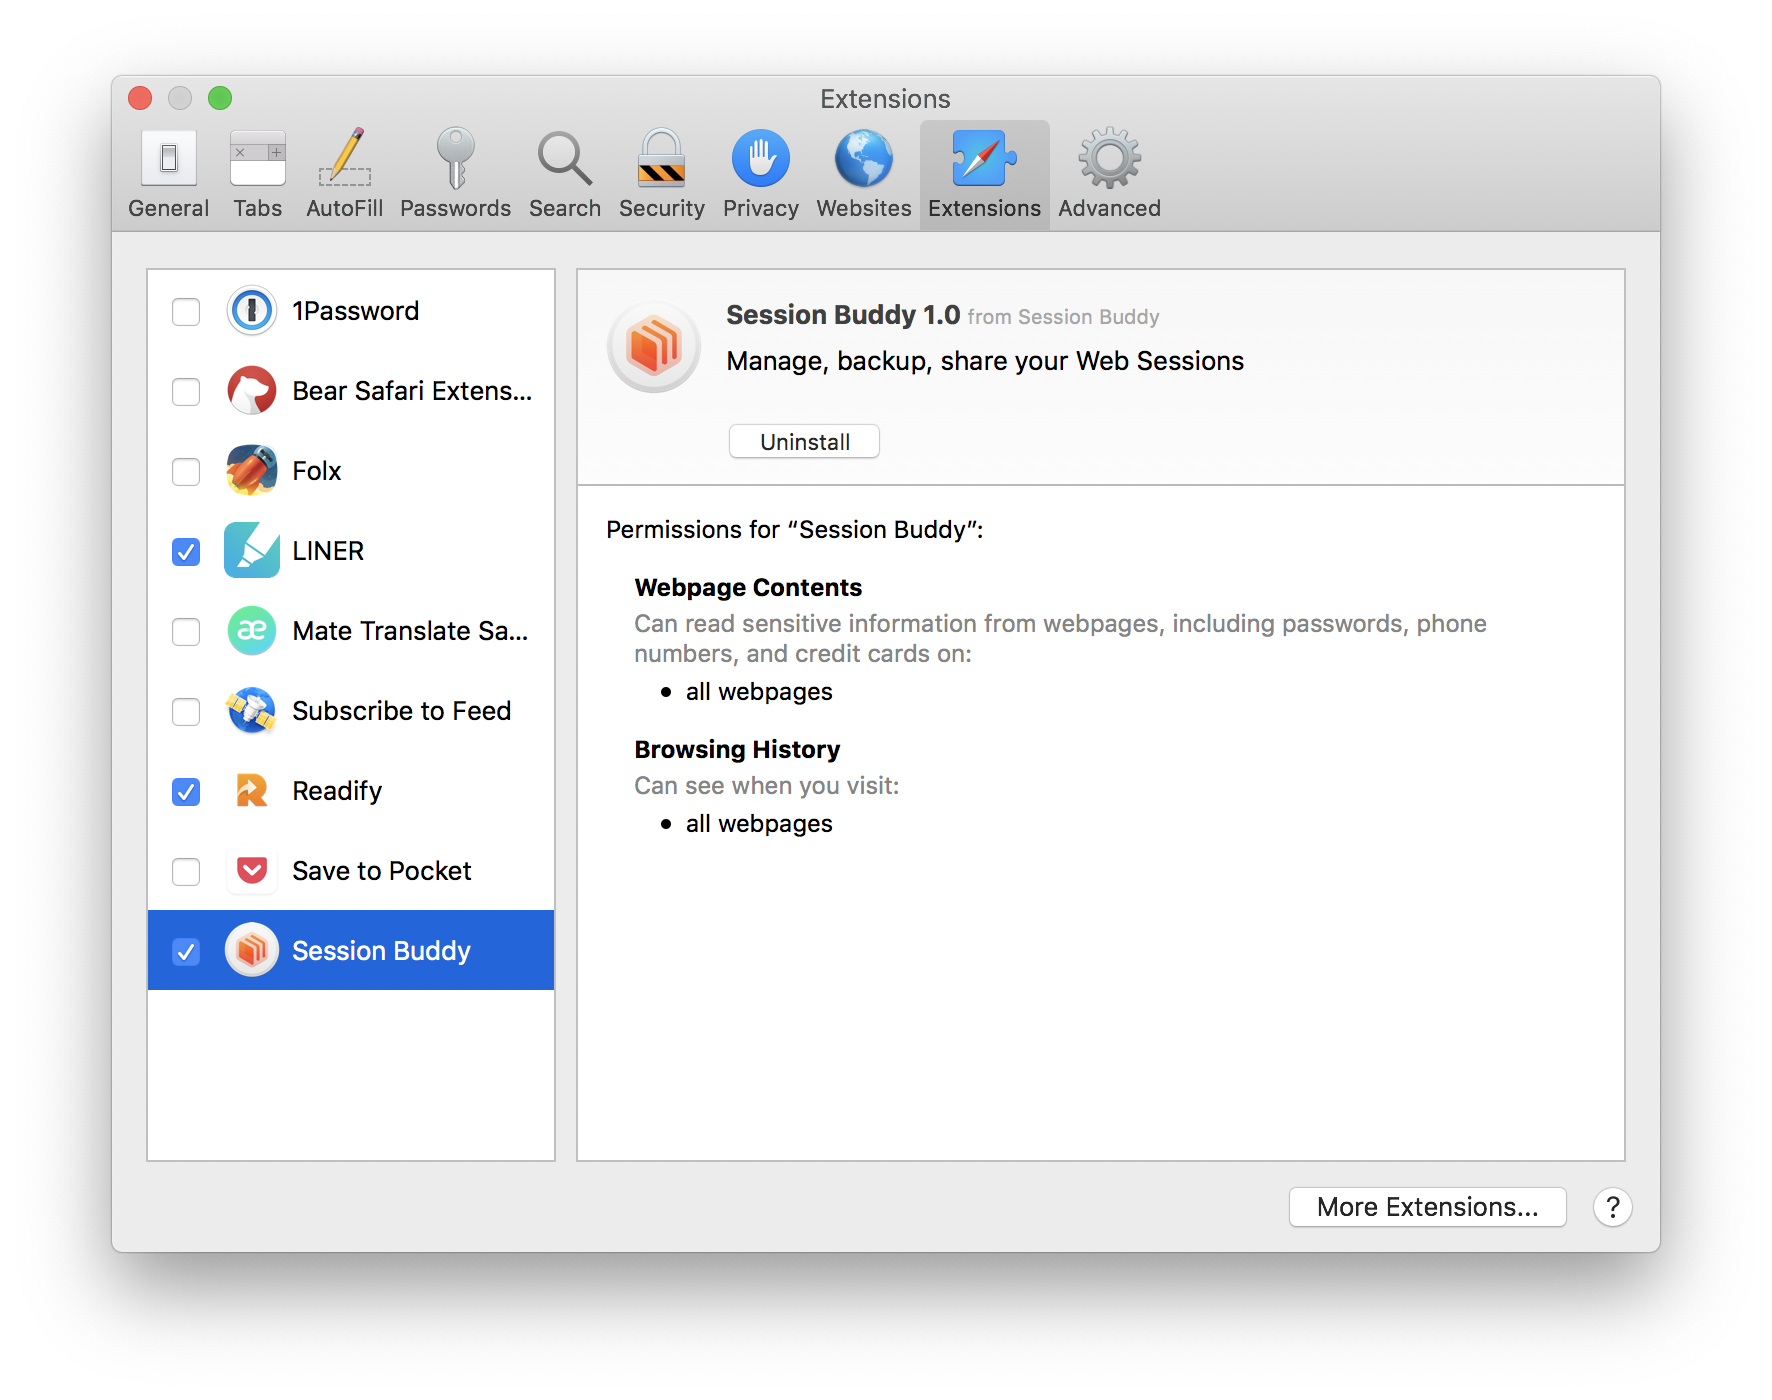1772x1400 pixels.
Task: Click the Browsing History heading
Action: (x=737, y=749)
